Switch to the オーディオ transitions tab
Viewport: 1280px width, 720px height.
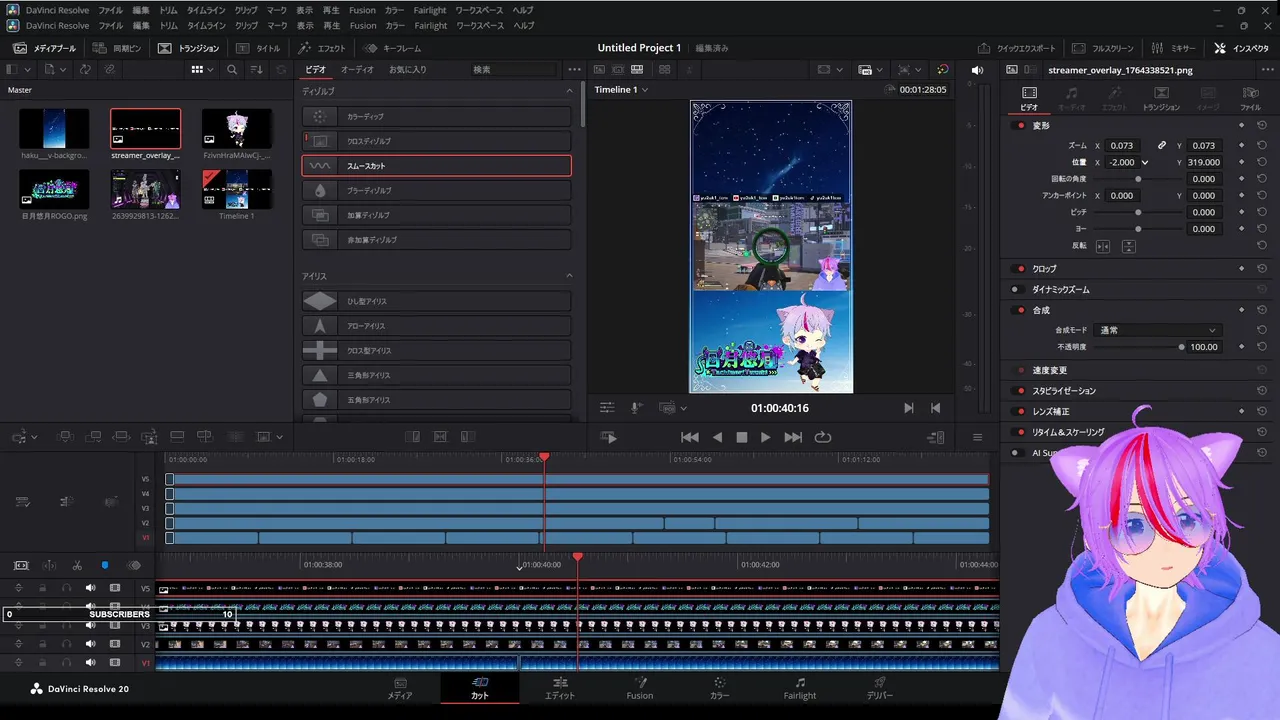pos(357,70)
